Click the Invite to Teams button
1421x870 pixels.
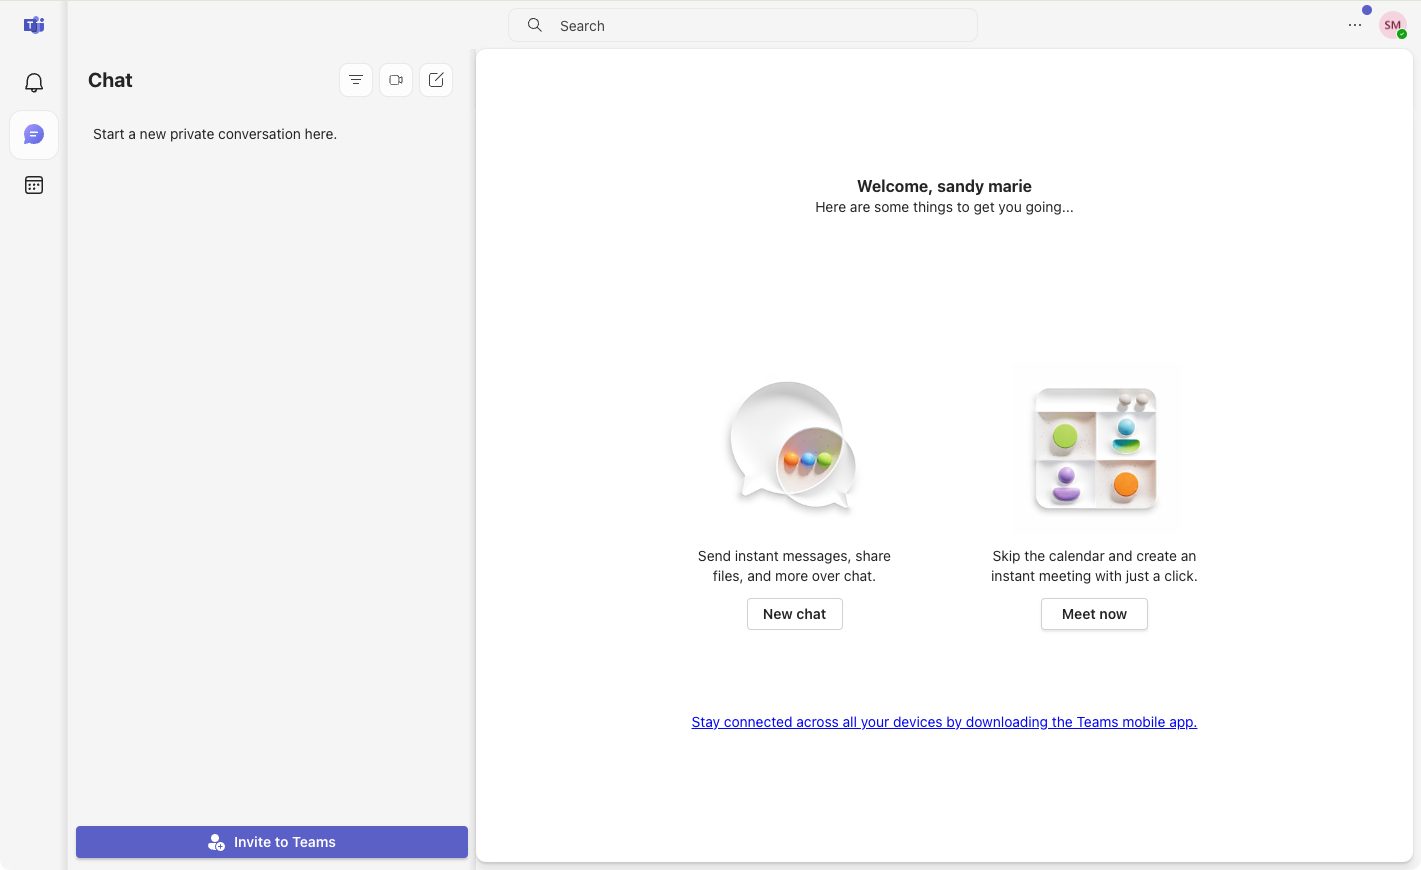272,842
